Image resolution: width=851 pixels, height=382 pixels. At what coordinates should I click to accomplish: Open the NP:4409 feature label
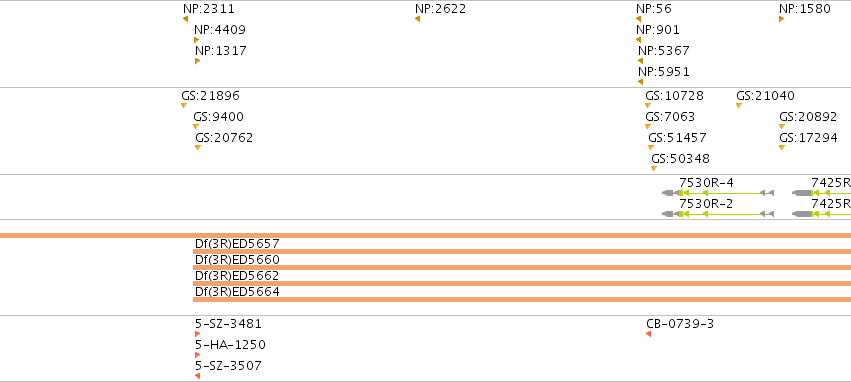point(220,30)
